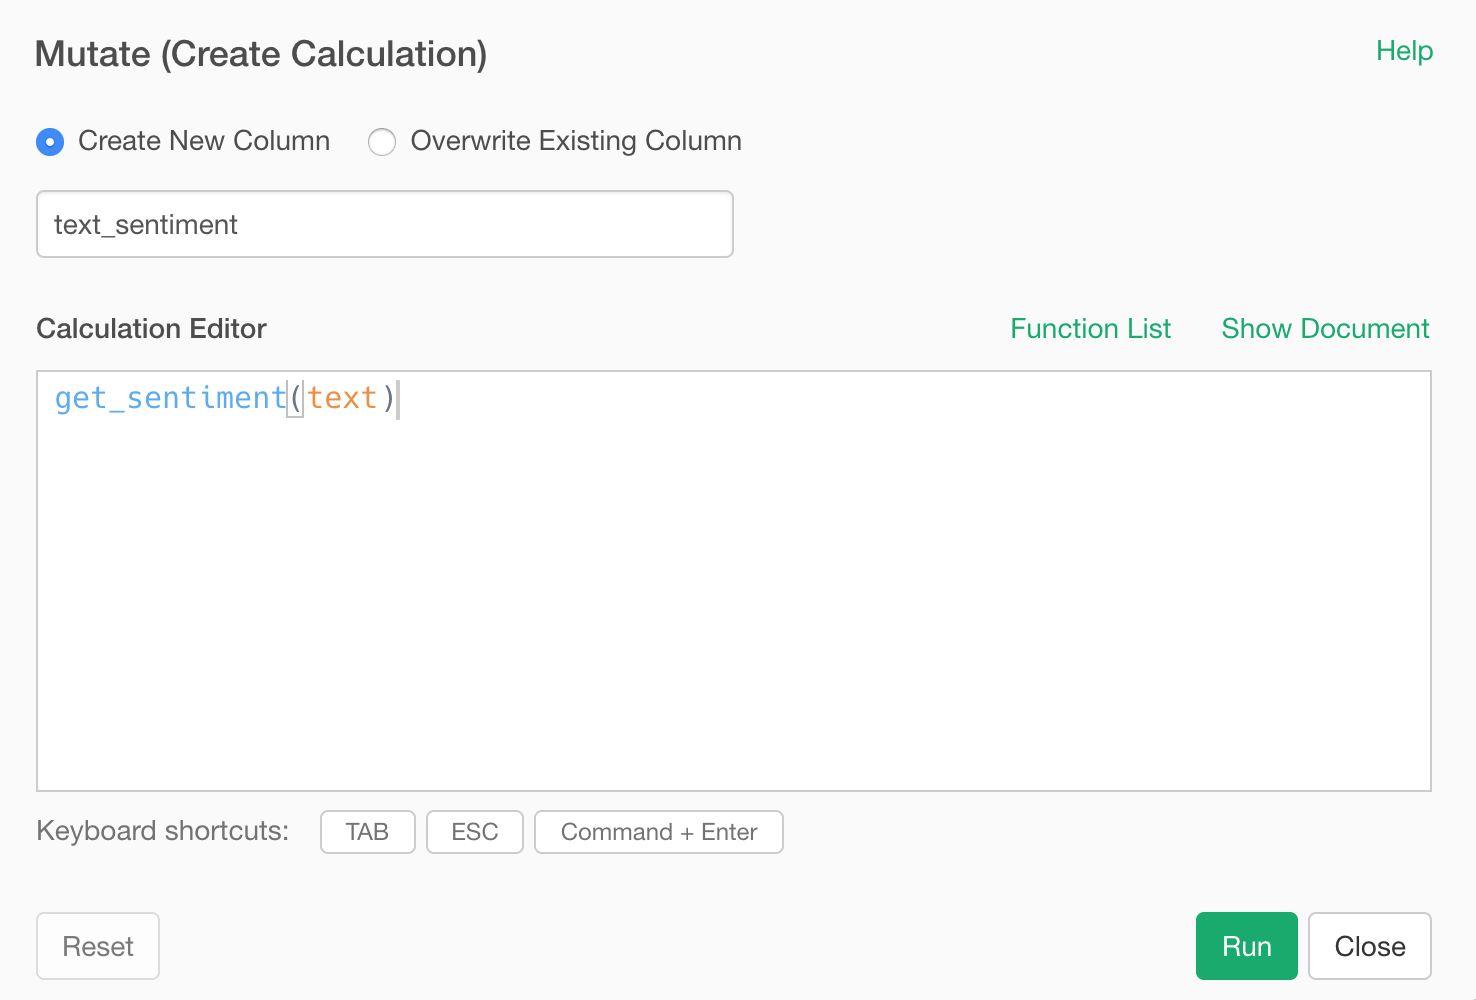Close the Mutate dialog
The height and width of the screenshot is (1000, 1476).
pos(1369,946)
